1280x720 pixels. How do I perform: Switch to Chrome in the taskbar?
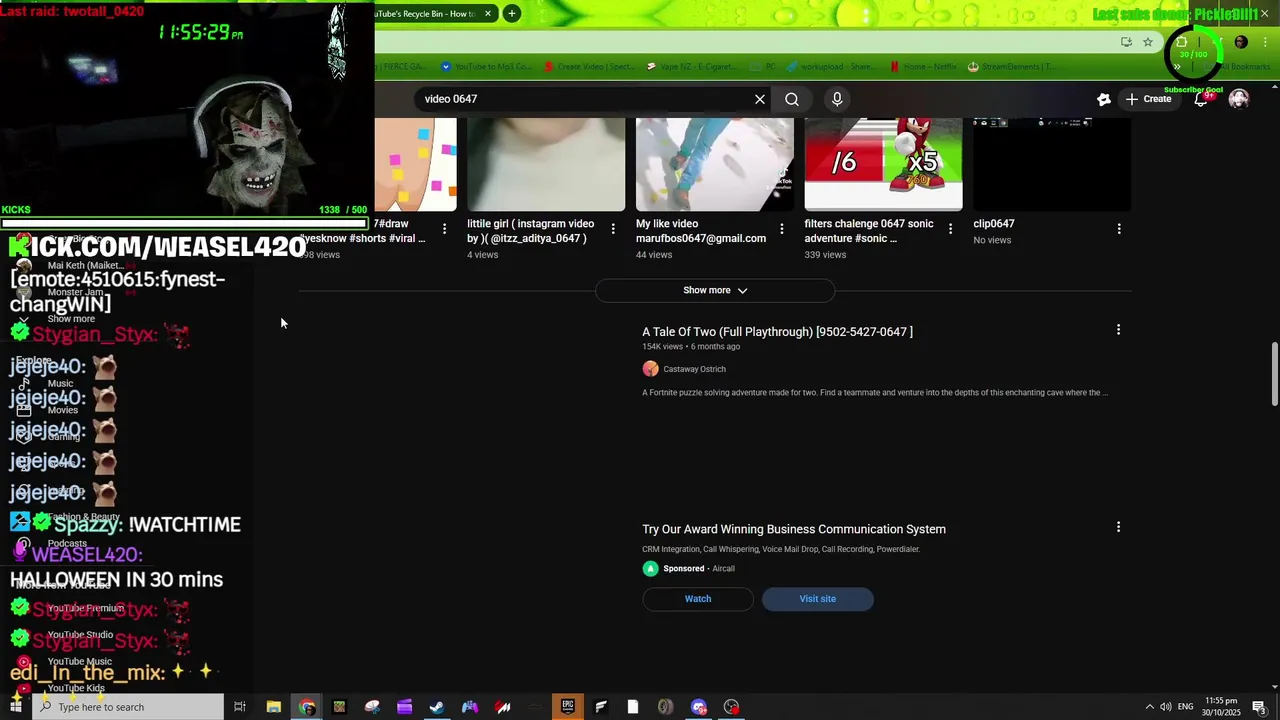307,707
